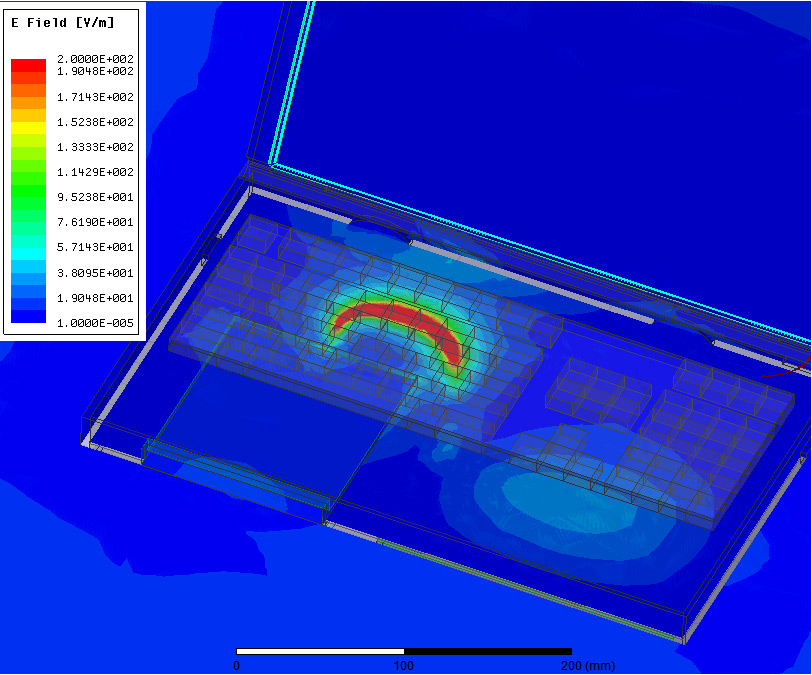Click the 1.7143E+002 legend label

(x=95, y=97)
